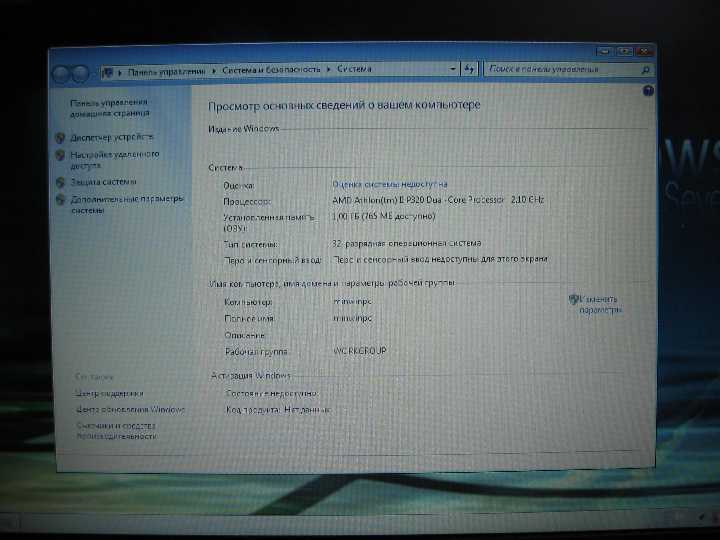Expand the arrow before Панель управления breadcrumb
This screenshot has height=540, width=720.
click(120, 72)
